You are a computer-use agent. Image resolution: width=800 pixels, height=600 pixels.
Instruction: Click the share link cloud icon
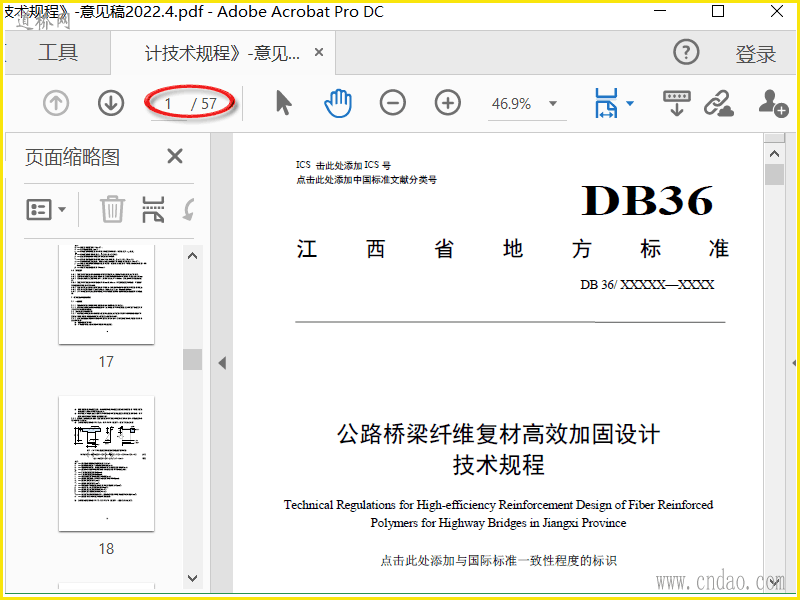718,104
